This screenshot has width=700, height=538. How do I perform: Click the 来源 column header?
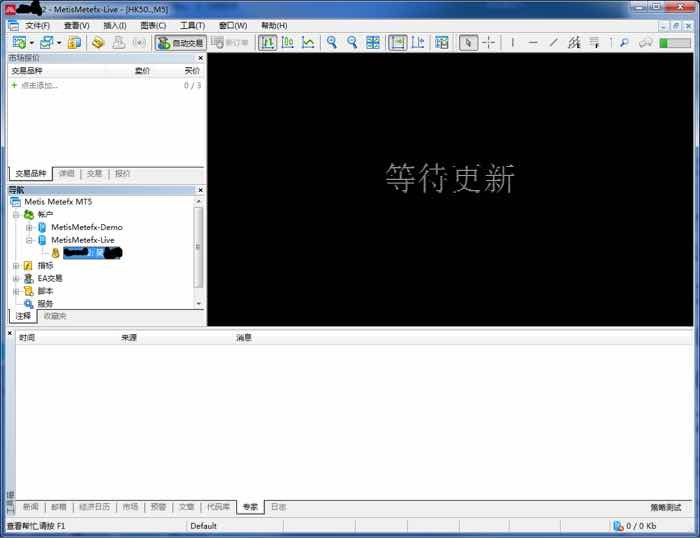click(129, 338)
